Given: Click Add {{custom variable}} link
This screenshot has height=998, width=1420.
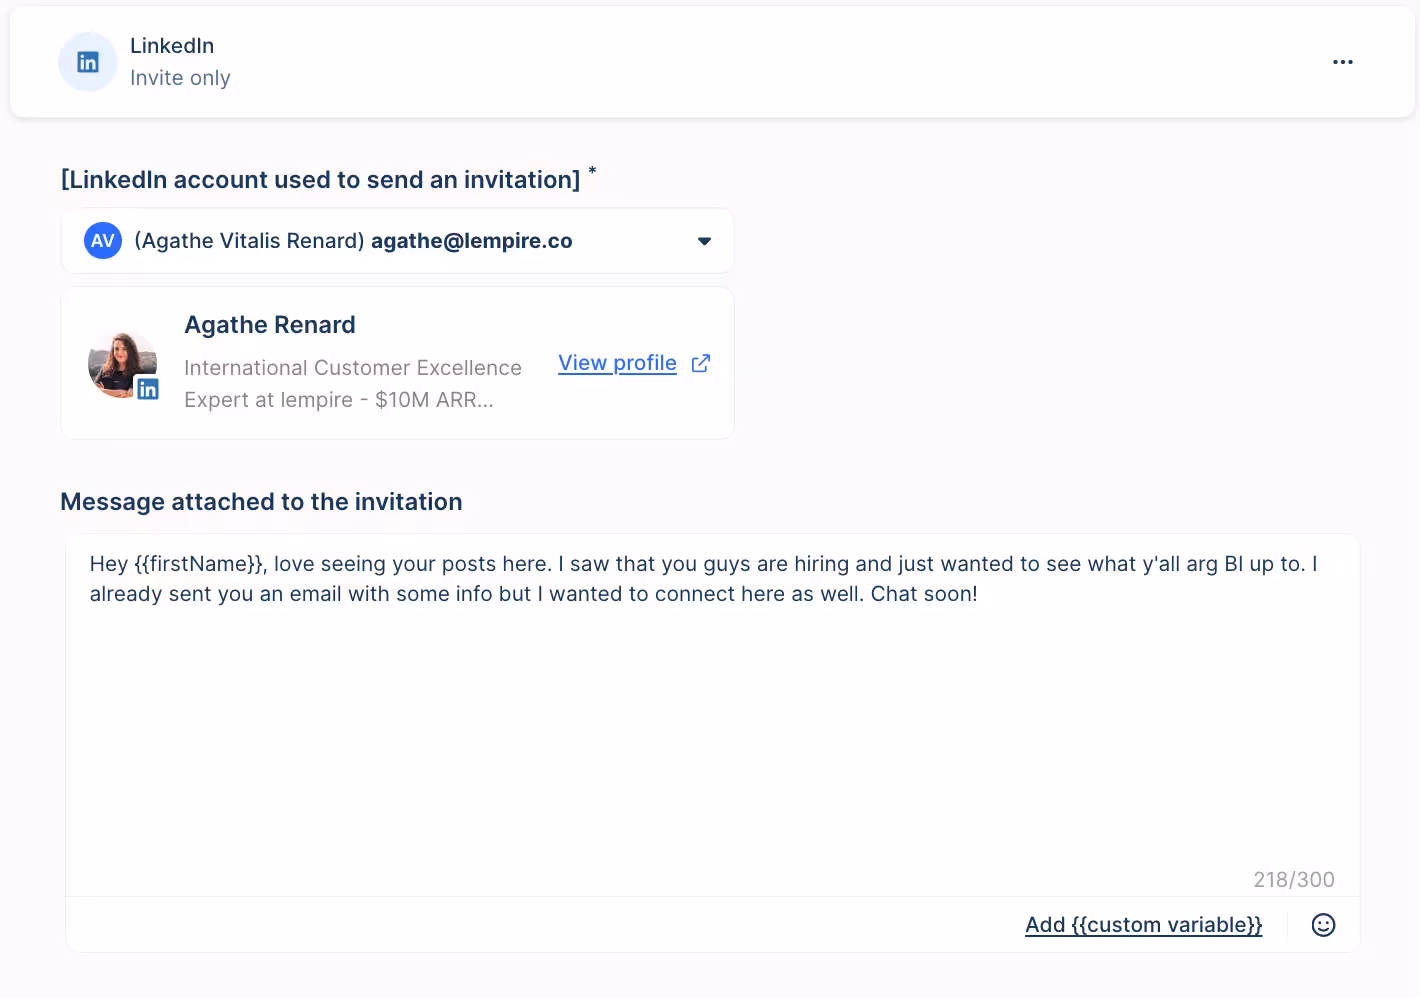Looking at the screenshot, I should tap(1143, 925).
